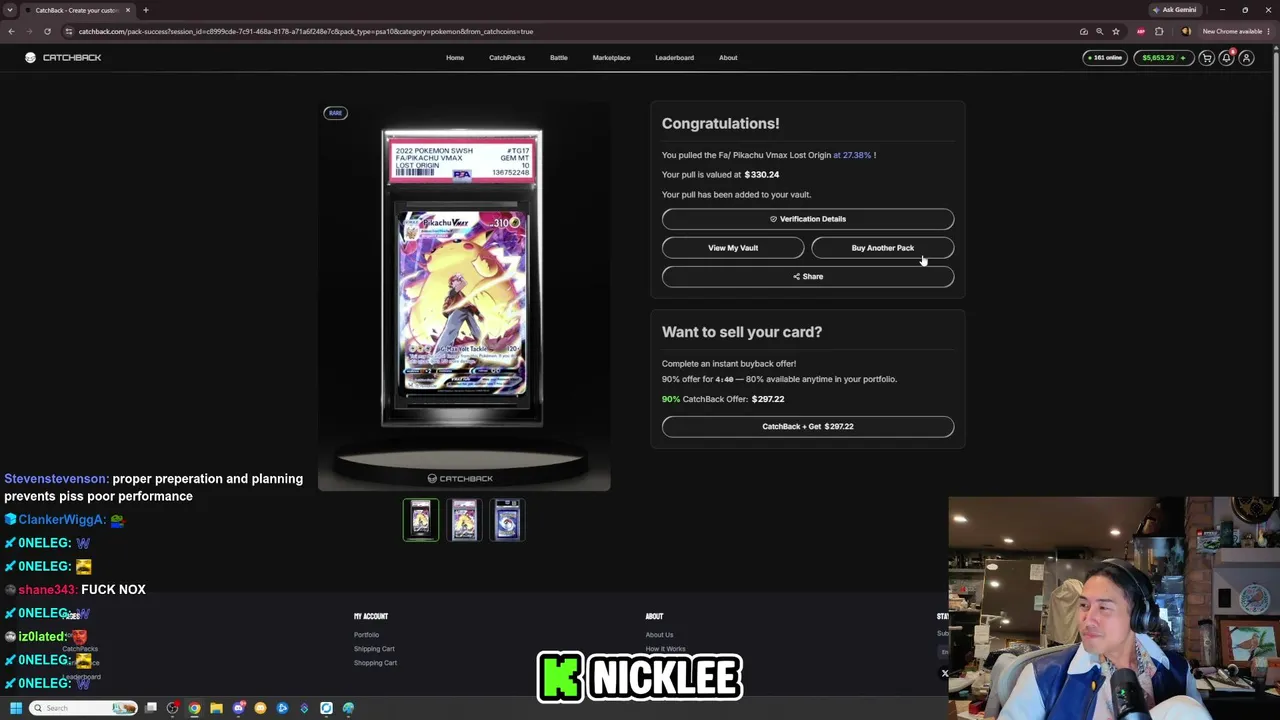
Task: Click the Verification Details button
Action: coord(808,219)
